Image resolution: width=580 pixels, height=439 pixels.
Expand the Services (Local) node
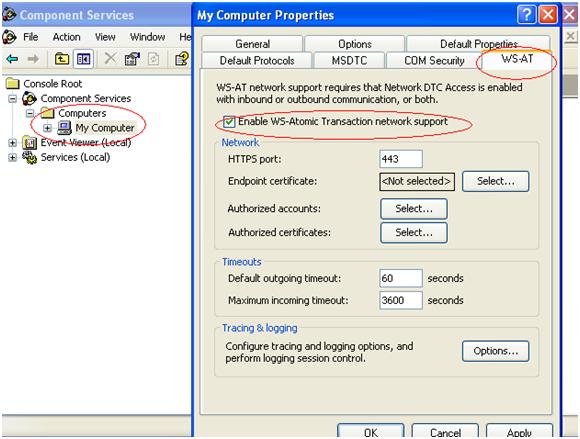(13, 158)
